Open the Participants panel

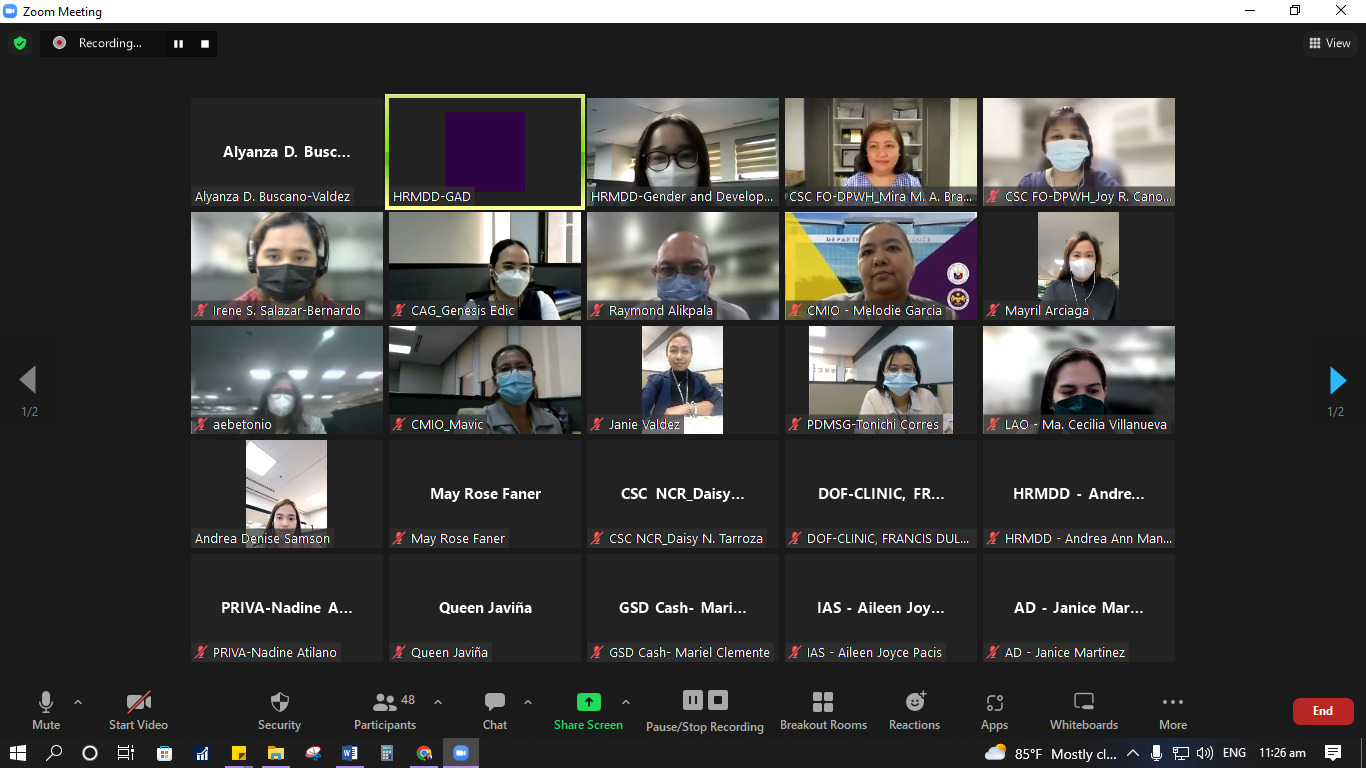point(385,711)
